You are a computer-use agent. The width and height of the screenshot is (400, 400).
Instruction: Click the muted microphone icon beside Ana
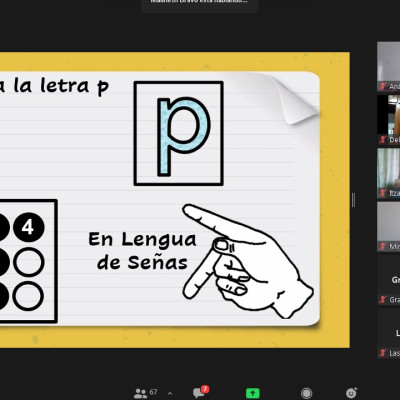click(383, 87)
